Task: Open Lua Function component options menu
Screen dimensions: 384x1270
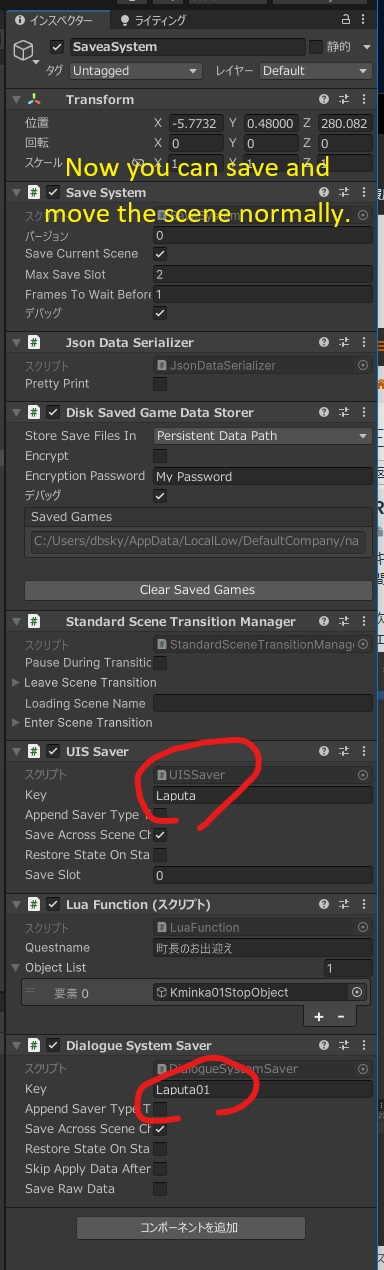Action: click(362, 904)
